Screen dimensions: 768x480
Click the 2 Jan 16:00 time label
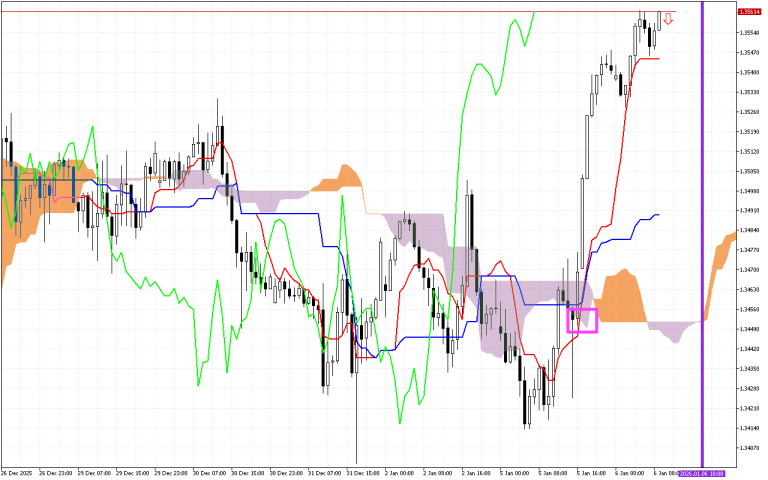tap(477, 474)
